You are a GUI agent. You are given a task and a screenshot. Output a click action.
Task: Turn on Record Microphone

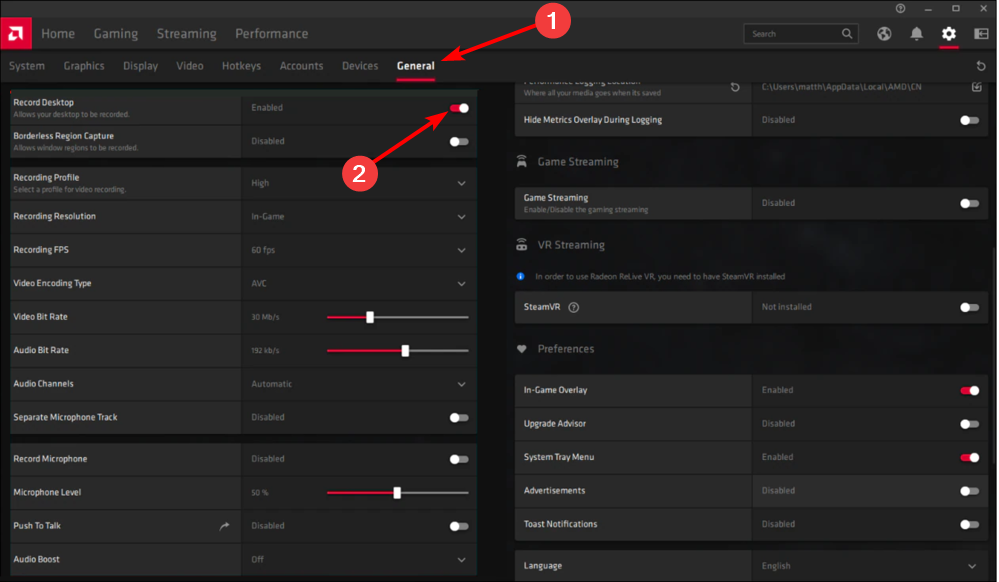[x=459, y=459]
